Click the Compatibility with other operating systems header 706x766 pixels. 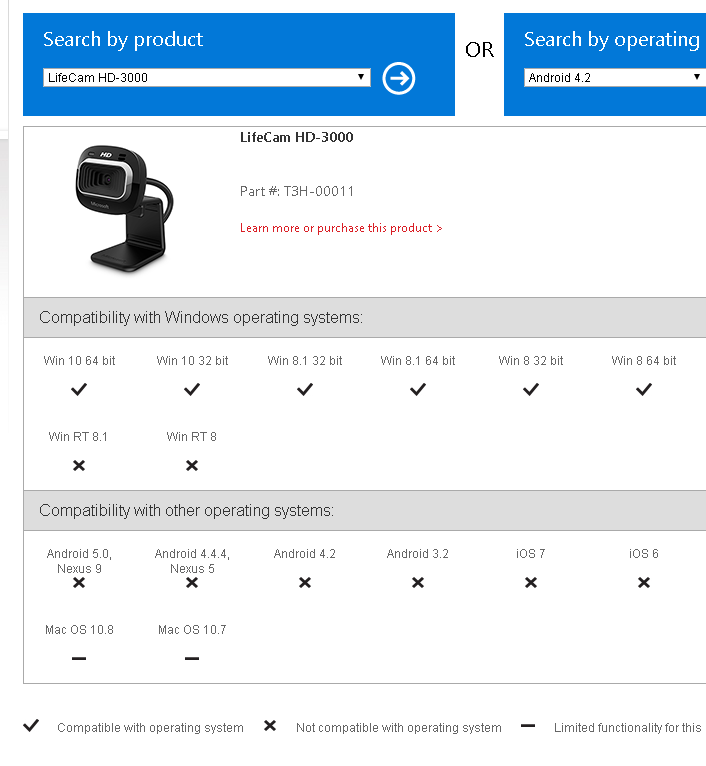pyautogui.click(x=186, y=510)
